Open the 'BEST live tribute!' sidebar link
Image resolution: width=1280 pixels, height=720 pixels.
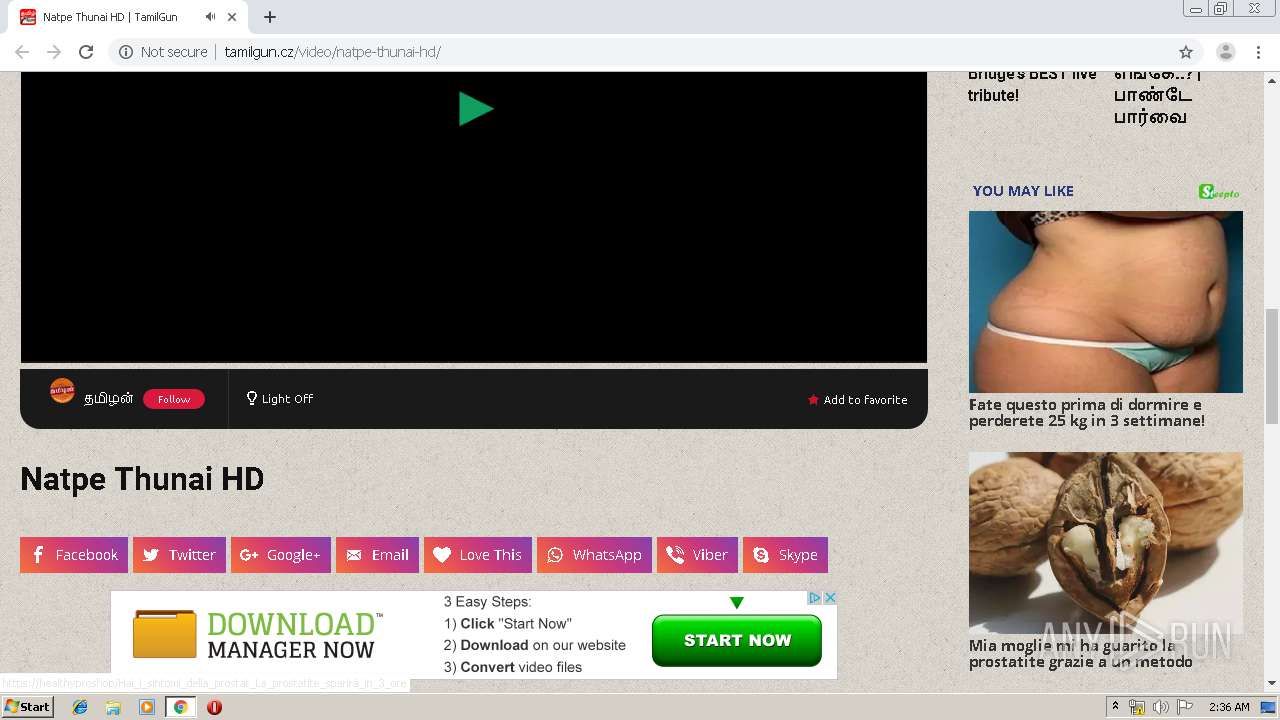(1032, 85)
